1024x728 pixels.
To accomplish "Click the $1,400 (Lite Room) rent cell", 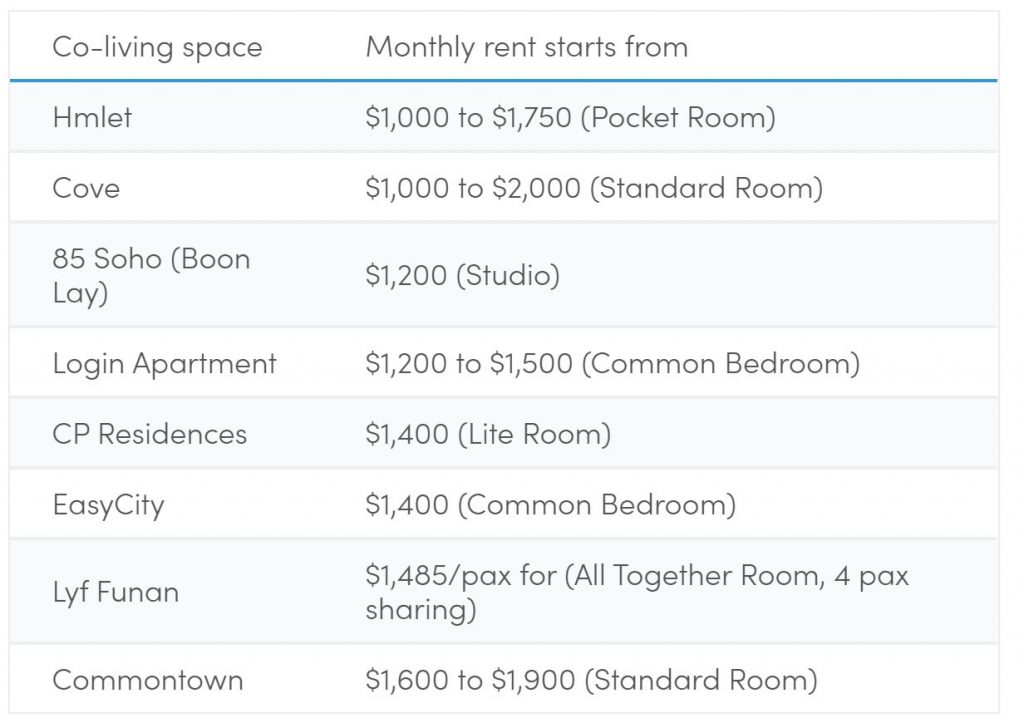I will [487, 434].
